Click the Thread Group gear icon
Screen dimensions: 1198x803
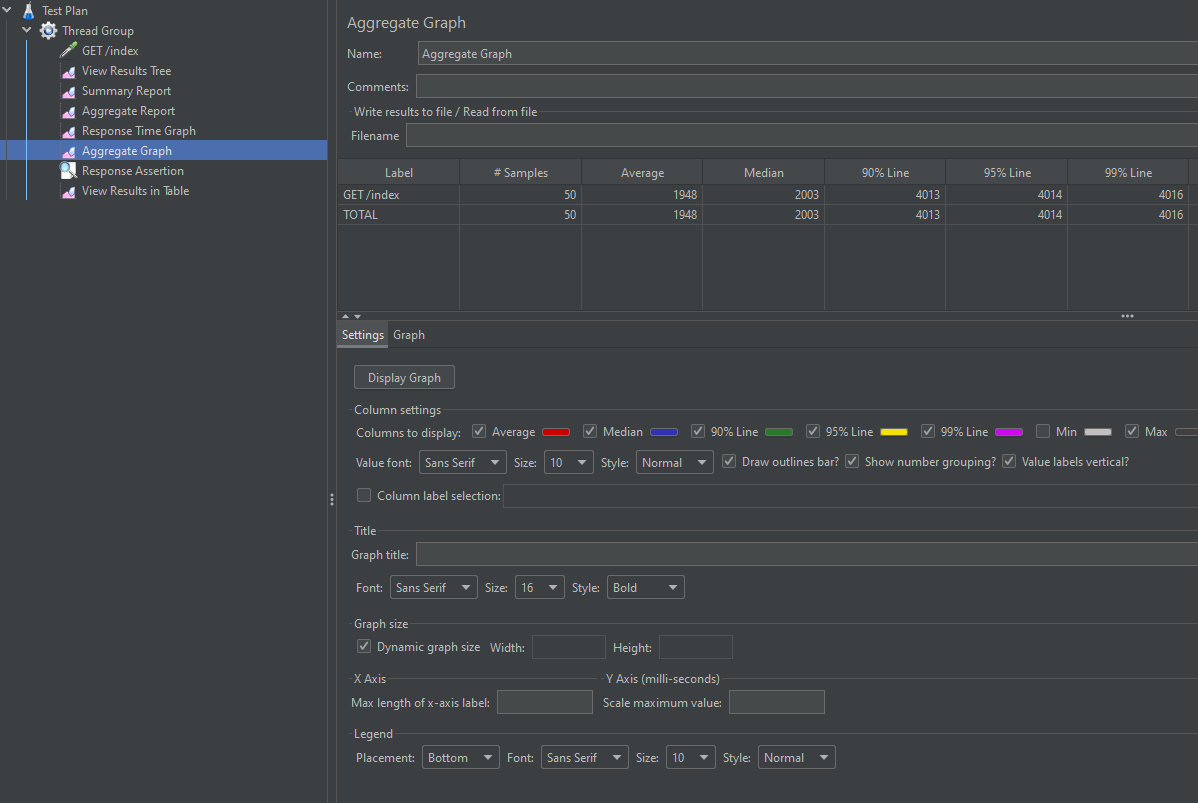[x=48, y=31]
